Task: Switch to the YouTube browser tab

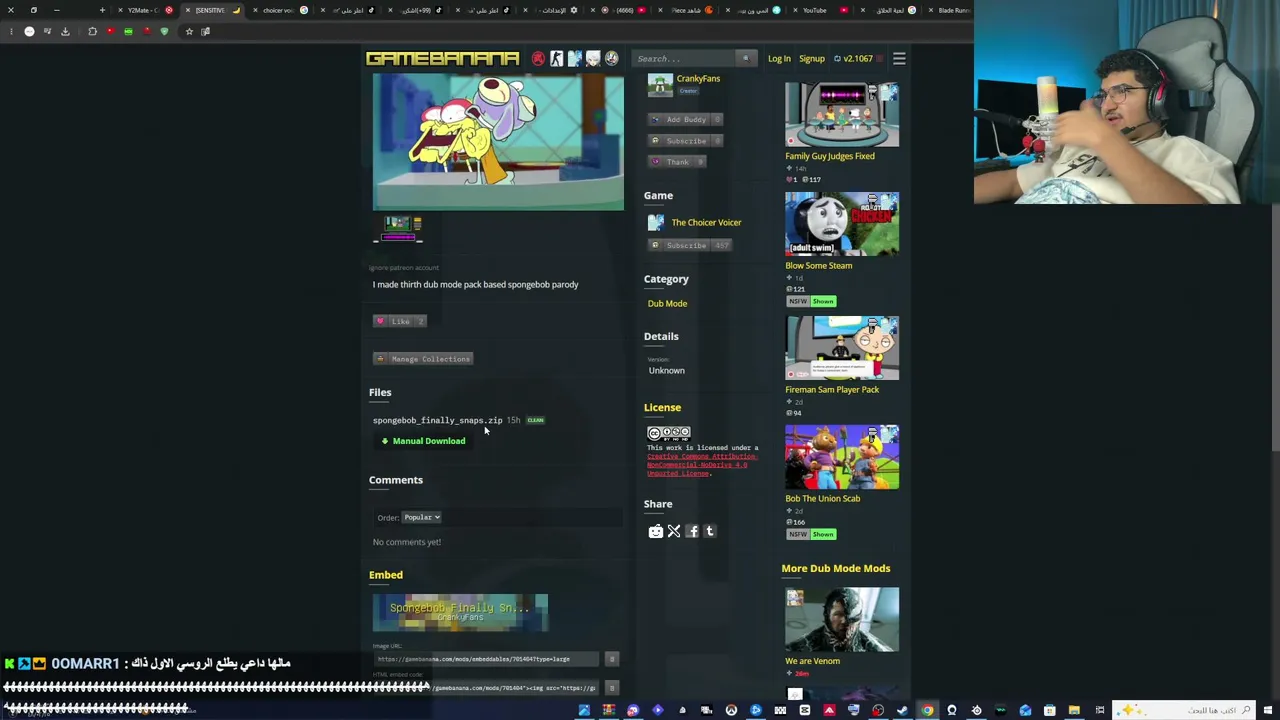Action: pyautogui.click(x=819, y=11)
